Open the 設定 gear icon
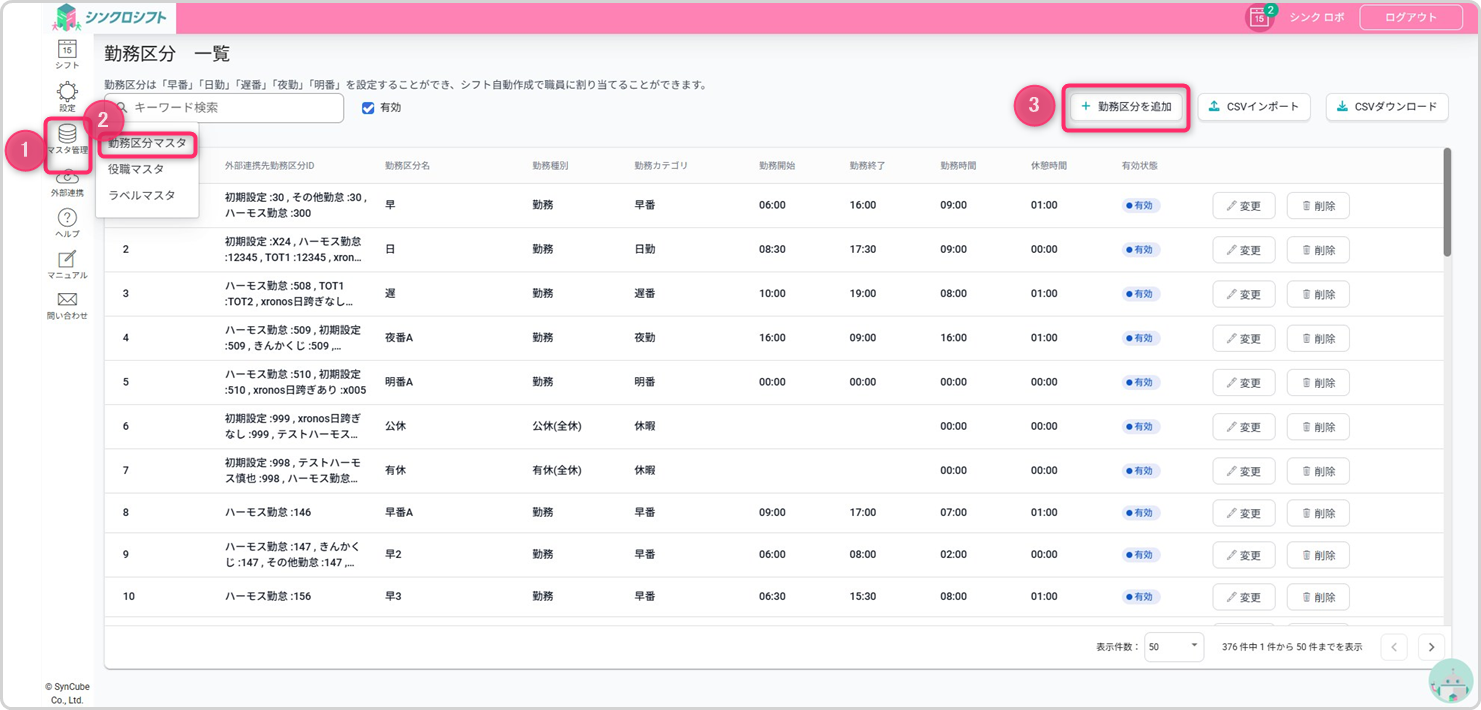The image size is (1481, 710). coord(67,92)
